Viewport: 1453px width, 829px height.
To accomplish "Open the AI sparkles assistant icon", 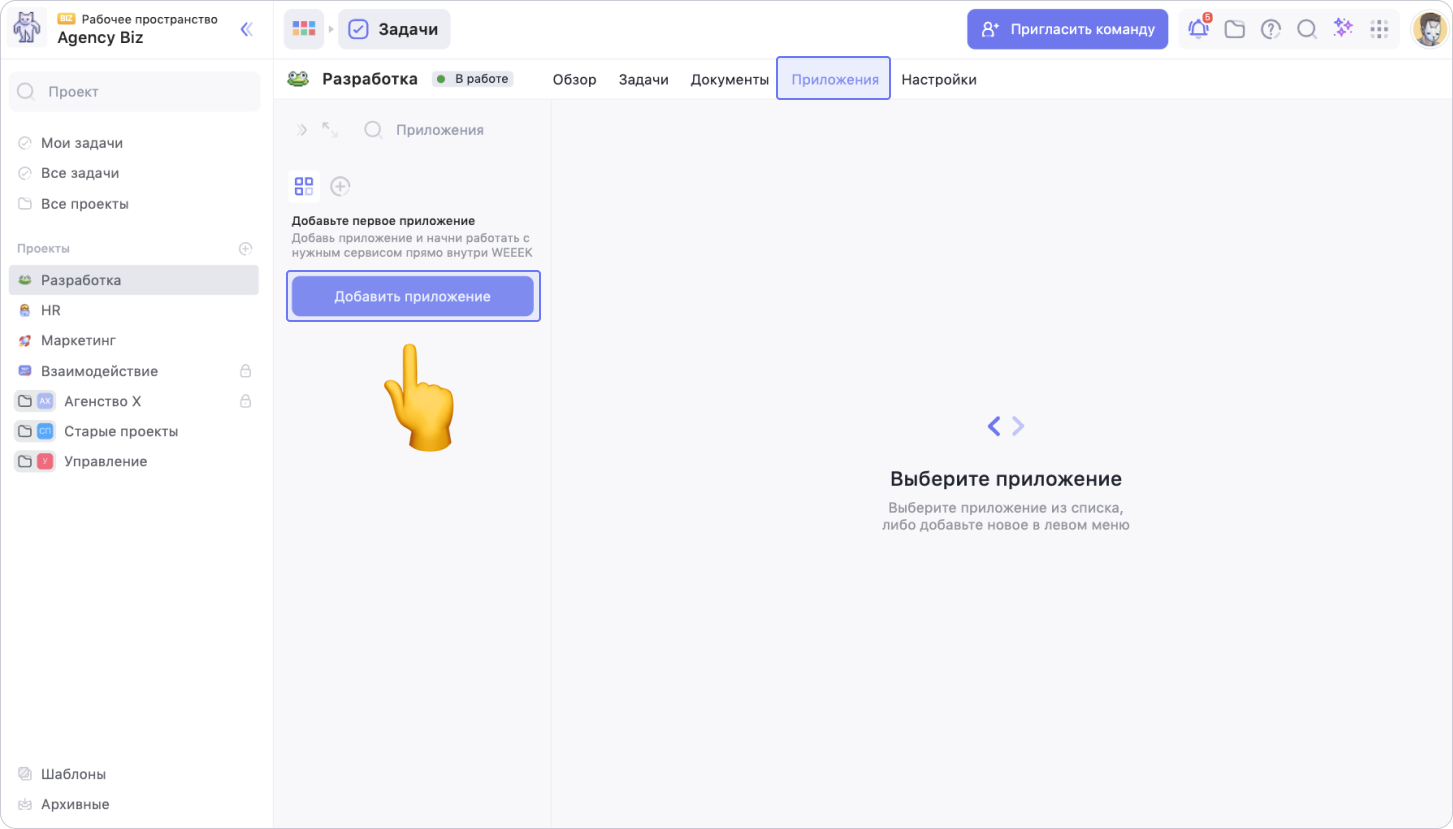I will pos(1343,29).
